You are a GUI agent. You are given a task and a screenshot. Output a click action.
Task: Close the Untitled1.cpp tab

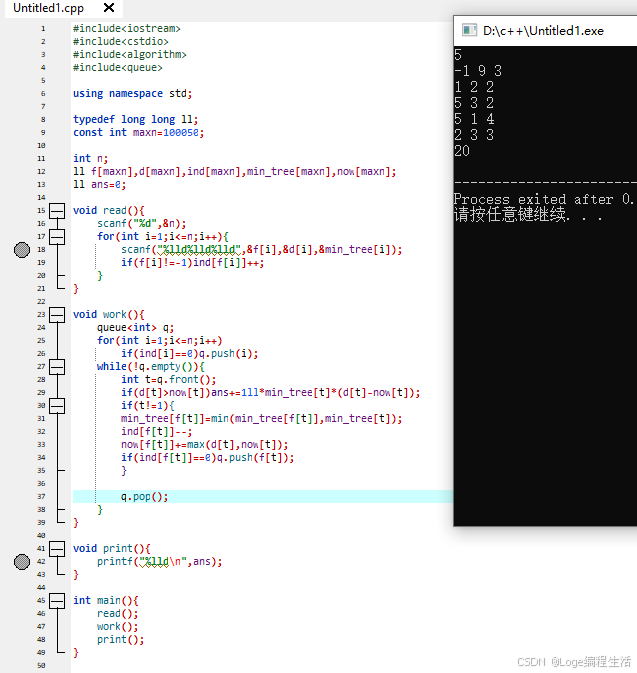click(x=109, y=8)
